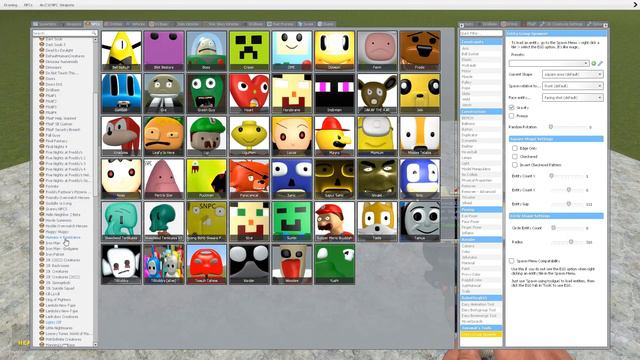Pick the Finn character thumbnail
Viewport: 640px width, 360px height.
tap(377, 51)
